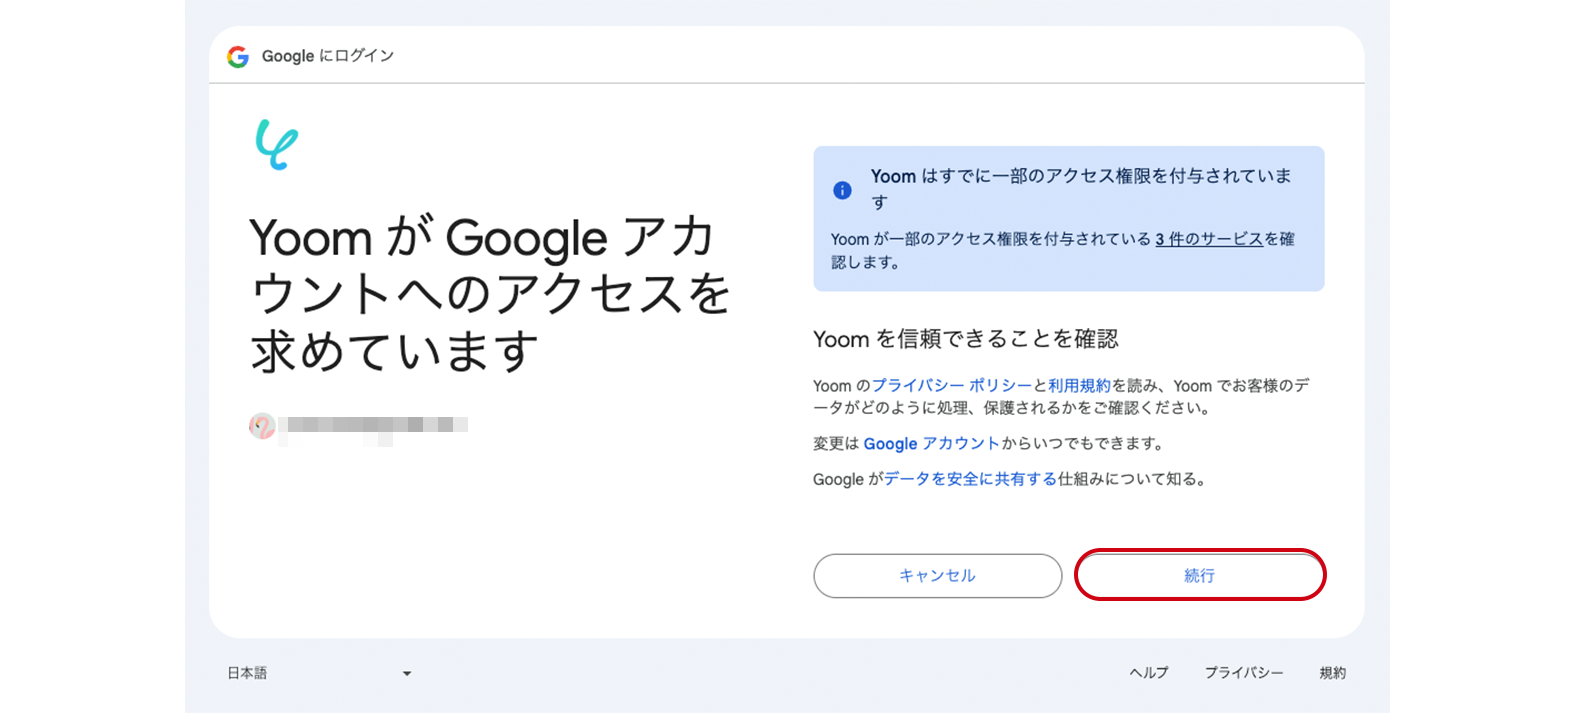Click the "Yoom を信頼できることを確認" heading

coord(965,339)
